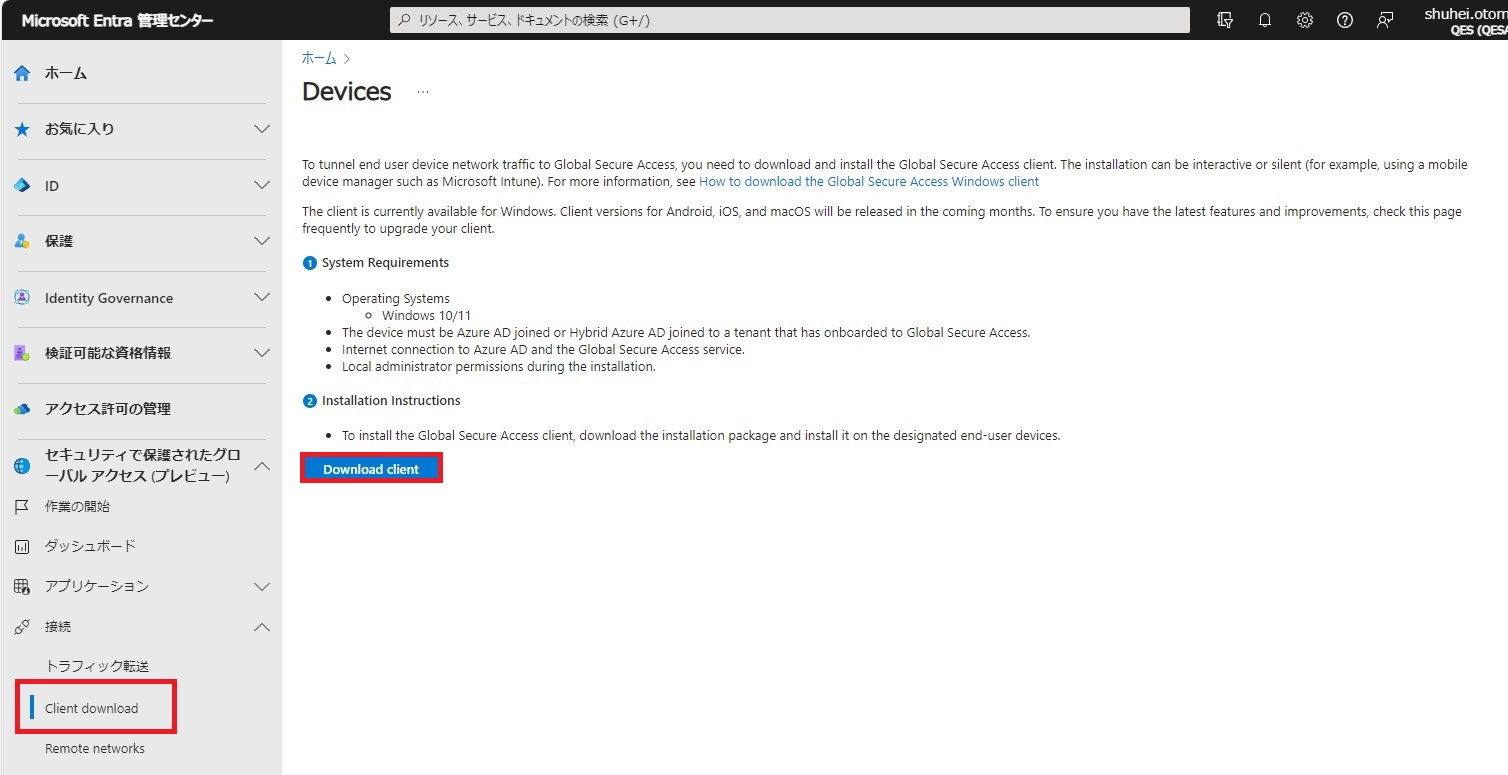Click the Favorites star icon

(x=22, y=129)
